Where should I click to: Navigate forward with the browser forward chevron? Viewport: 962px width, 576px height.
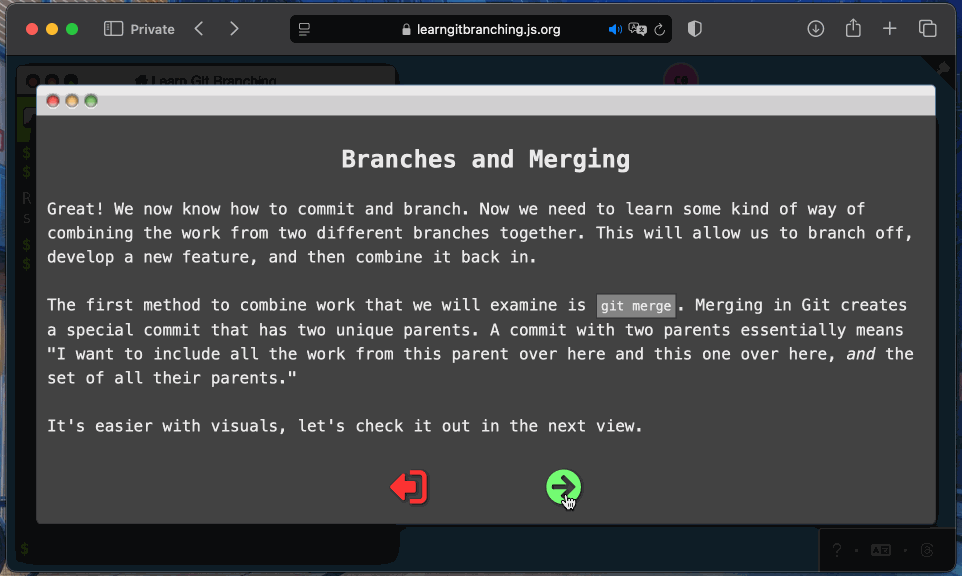tap(234, 29)
